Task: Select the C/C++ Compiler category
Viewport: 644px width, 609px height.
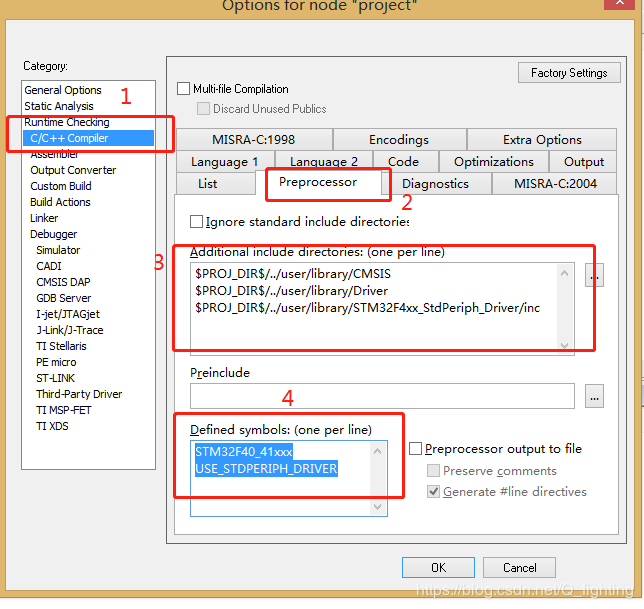Action: pyautogui.click(x=88, y=138)
